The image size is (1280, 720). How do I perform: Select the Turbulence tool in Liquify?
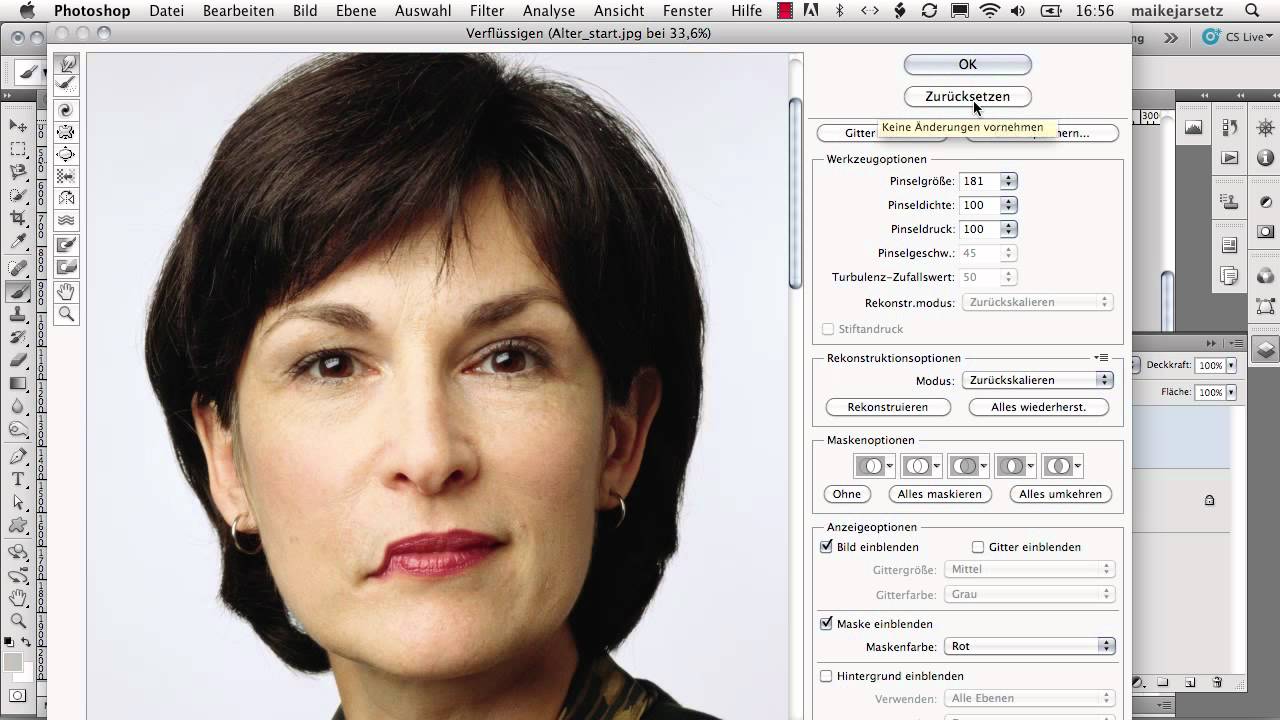coord(67,220)
